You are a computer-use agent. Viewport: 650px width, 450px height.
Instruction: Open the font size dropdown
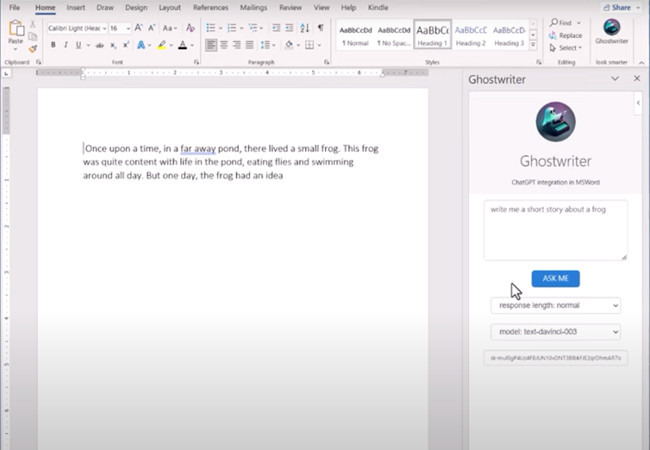(x=128, y=28)
